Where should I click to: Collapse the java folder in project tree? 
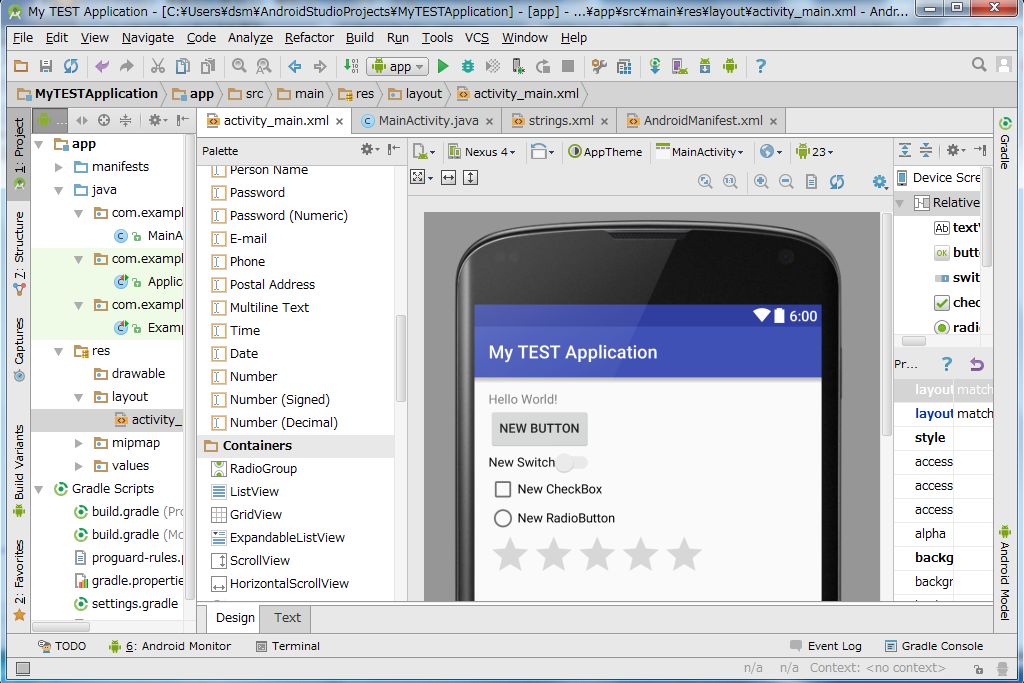pyautogui.click(x=59, y=190)
